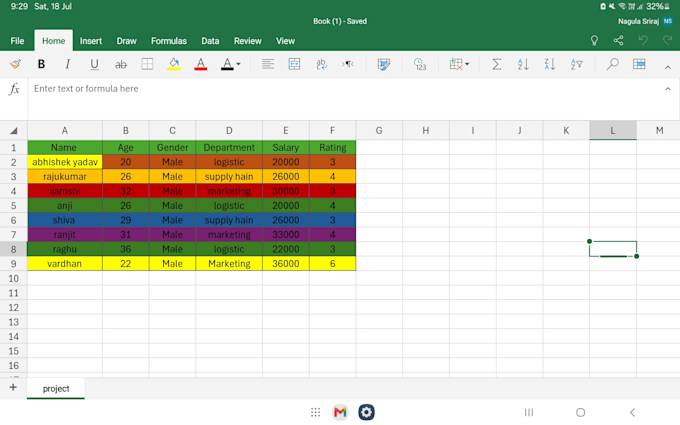Toggle Strikethrough formatting
680x425 pixels.
tap(121, 65)
